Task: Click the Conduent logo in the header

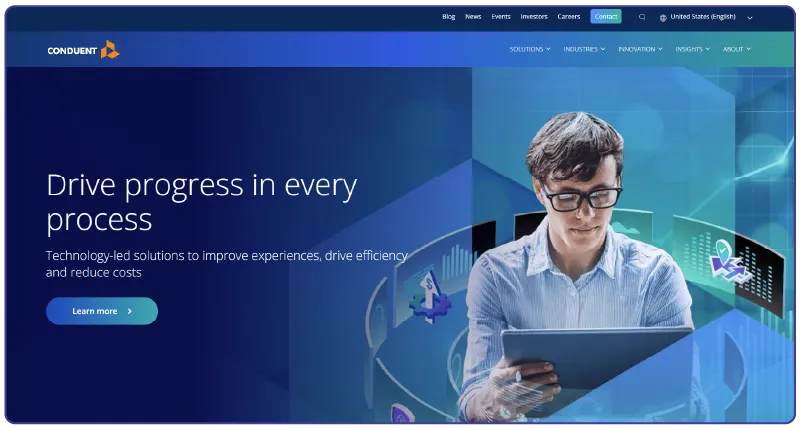Action: point(83,49)
